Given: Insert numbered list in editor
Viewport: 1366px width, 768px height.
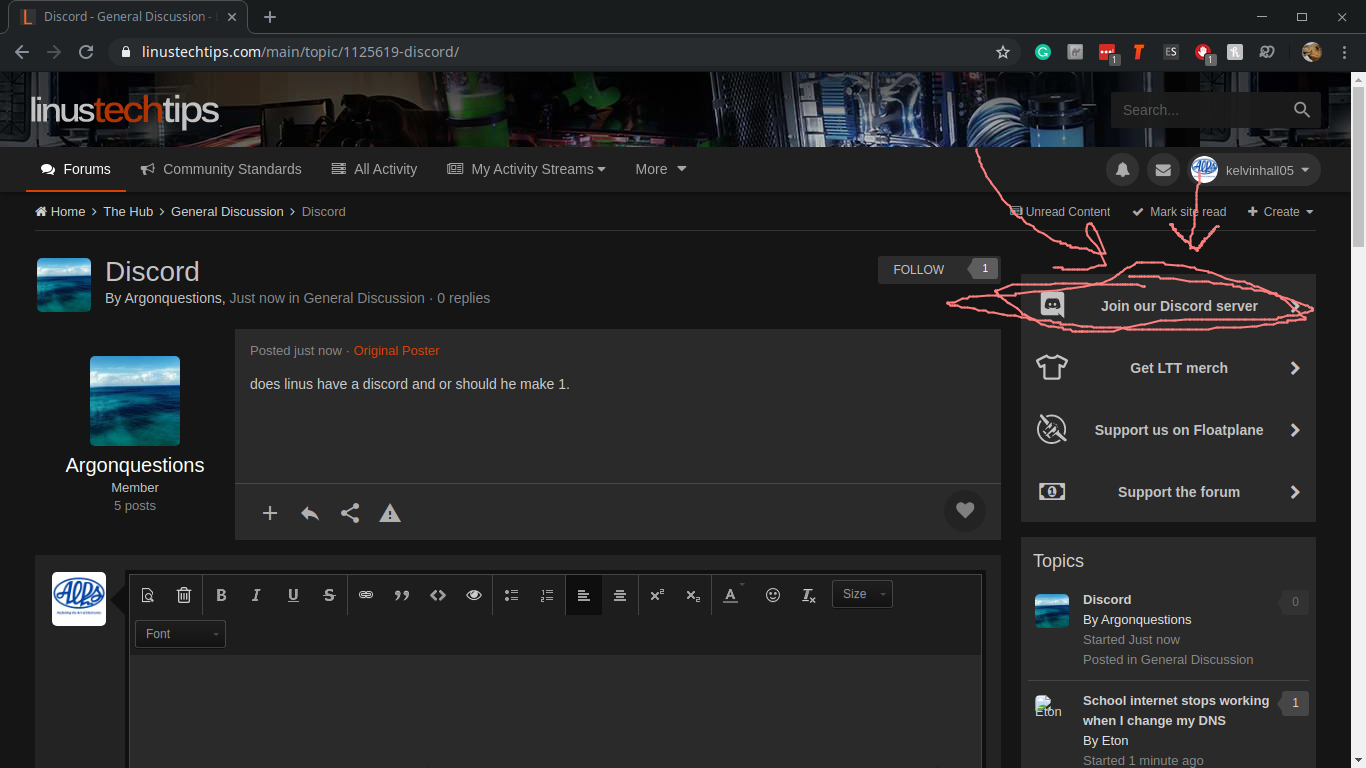Looking at the screenshot, I should 547,595.
